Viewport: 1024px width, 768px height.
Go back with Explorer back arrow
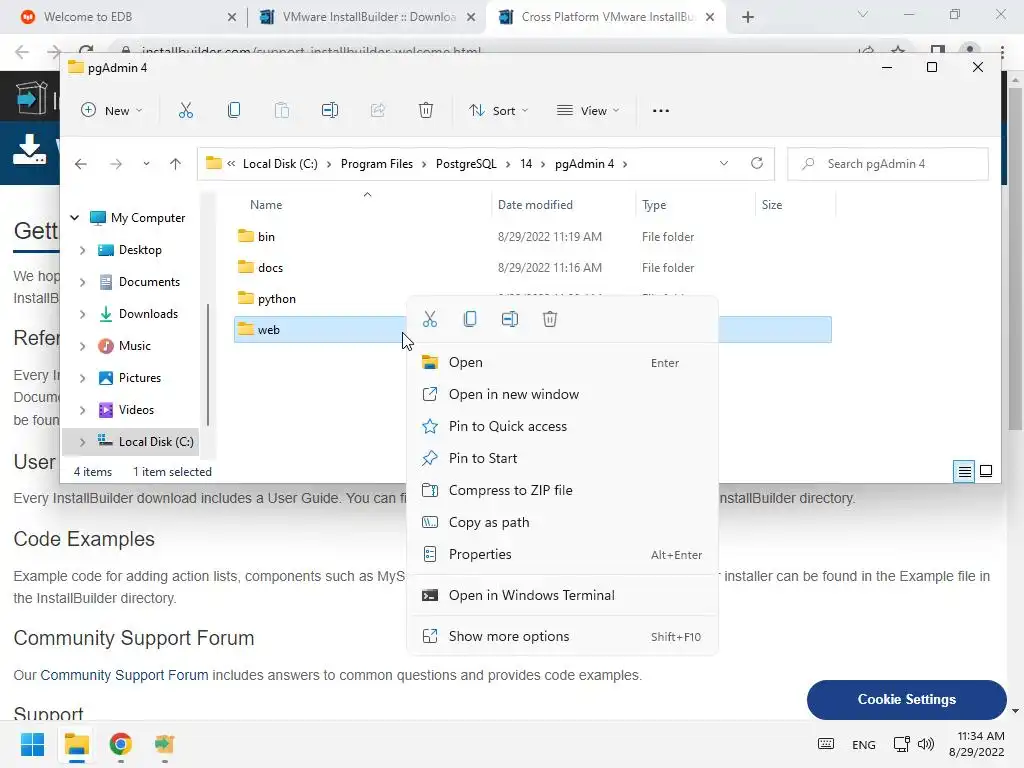pos(80,164)
